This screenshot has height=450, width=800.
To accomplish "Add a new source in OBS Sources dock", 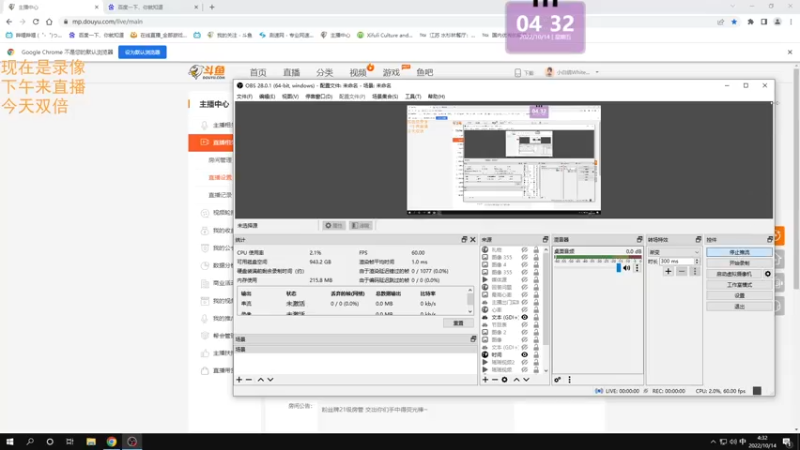I will (485, 380).
